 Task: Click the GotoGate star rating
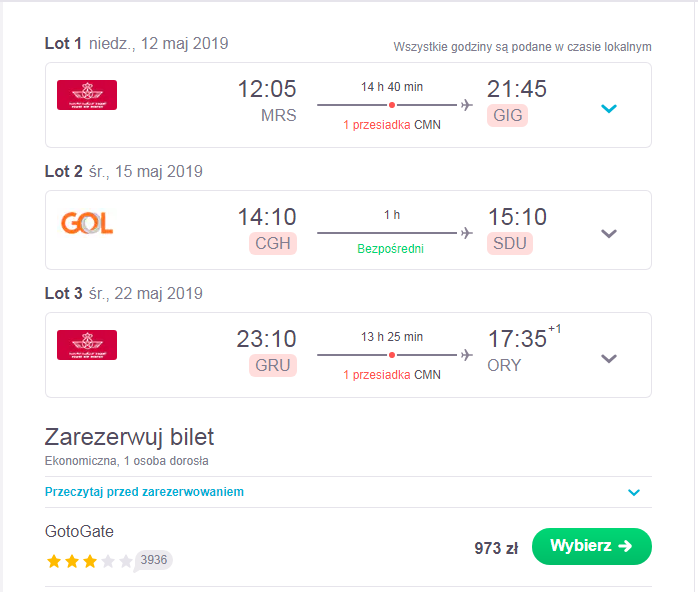[89, 561]
